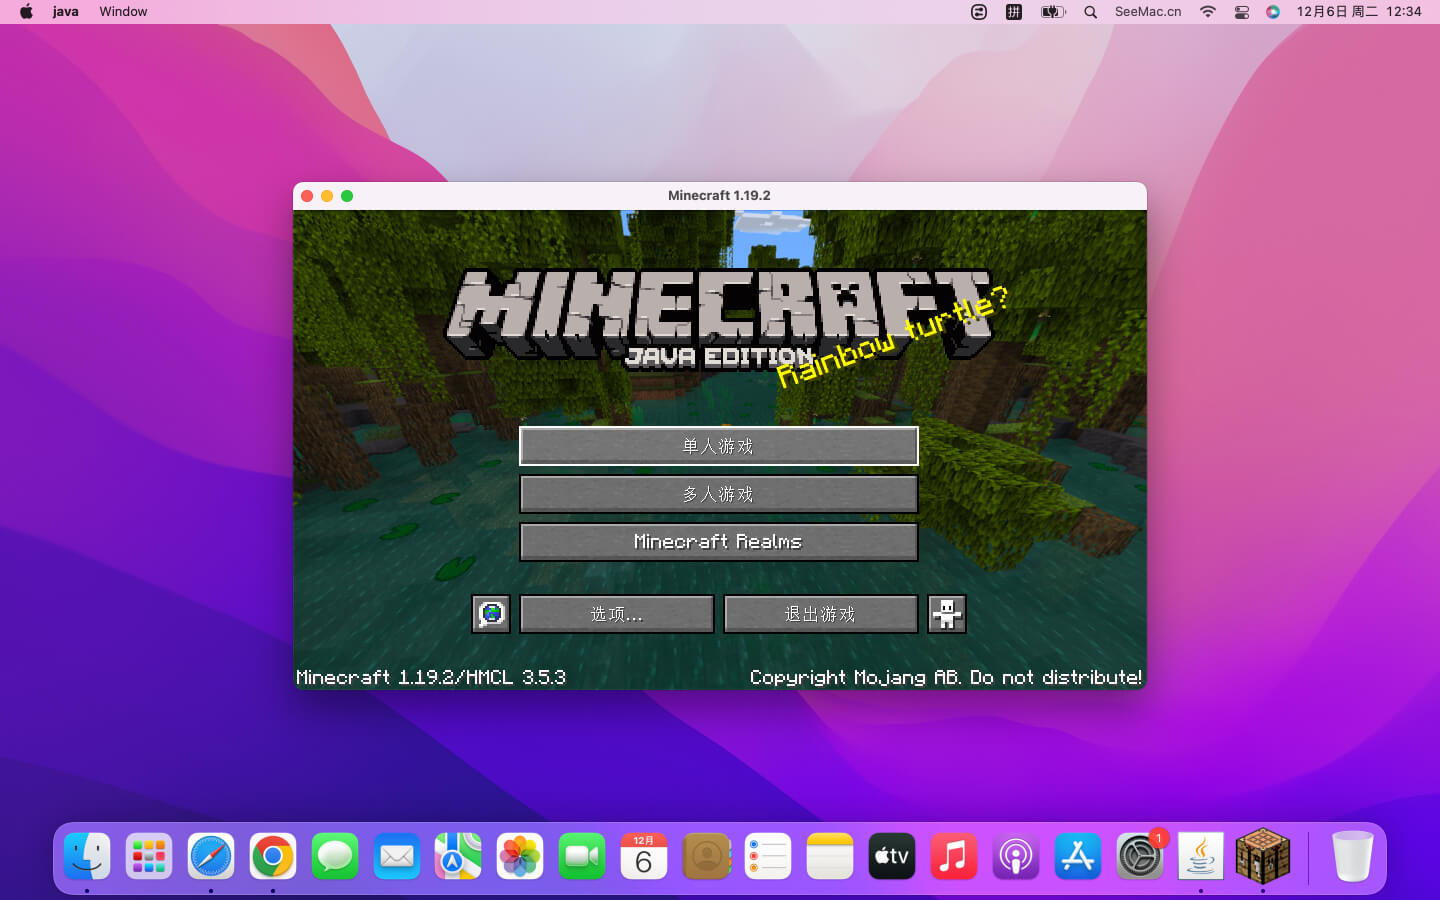Start the 单人游戏 singleplayer button
The image size is (1440, 900).
pyautogui.click(x=718, y=446)
